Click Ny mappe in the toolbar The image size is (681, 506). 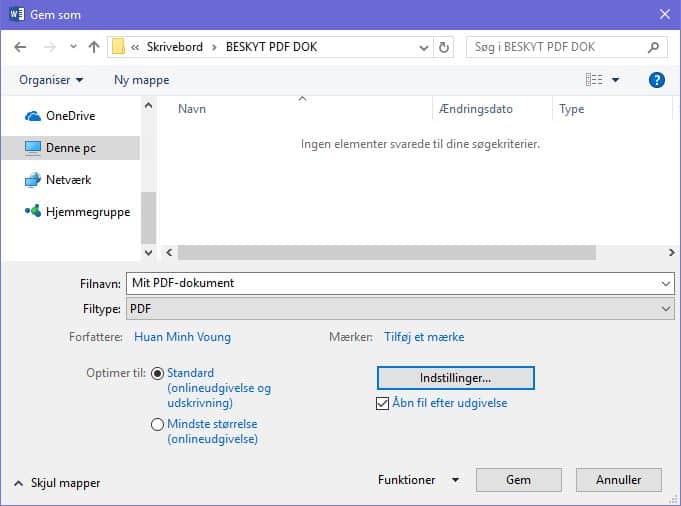tap(141, 80)
